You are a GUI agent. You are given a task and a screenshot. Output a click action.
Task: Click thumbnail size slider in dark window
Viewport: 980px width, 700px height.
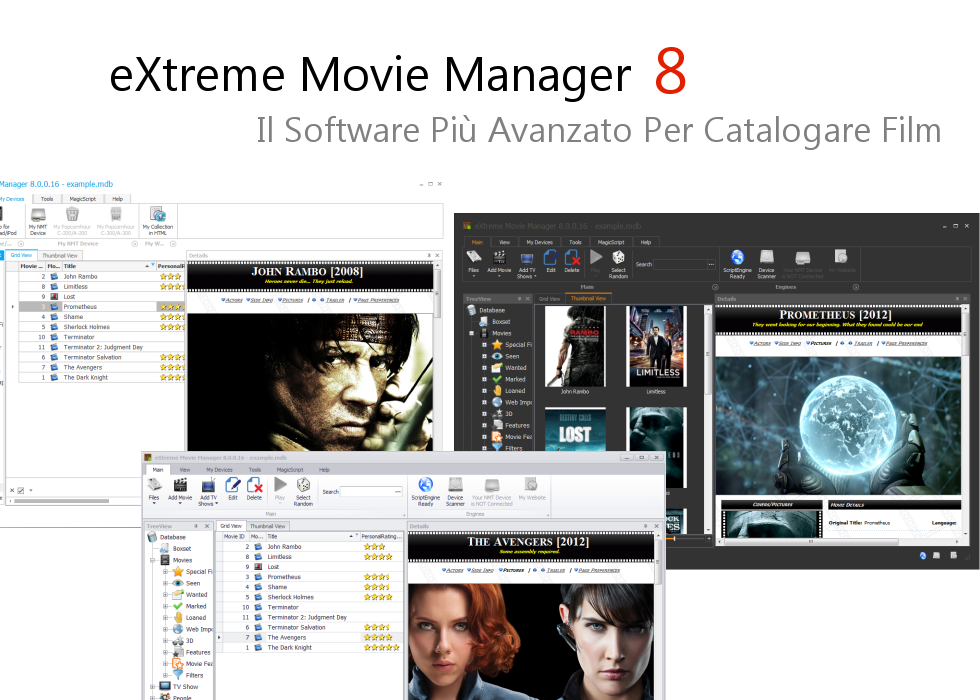pyautogui.click(x=674, y=539)
